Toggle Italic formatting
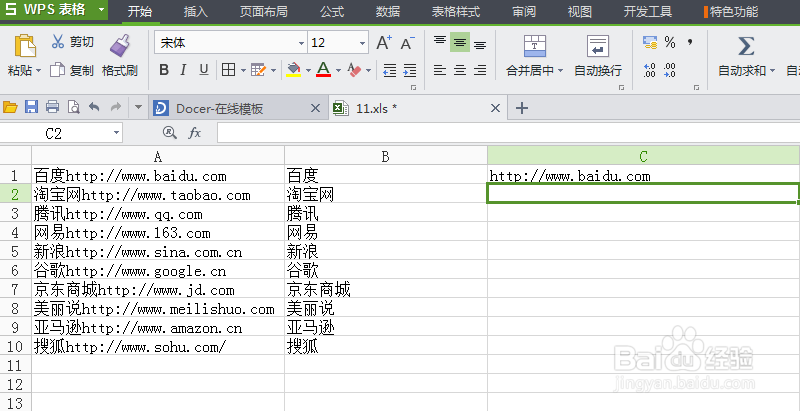This screenshot has width=800, height=411. pos(184,70)
